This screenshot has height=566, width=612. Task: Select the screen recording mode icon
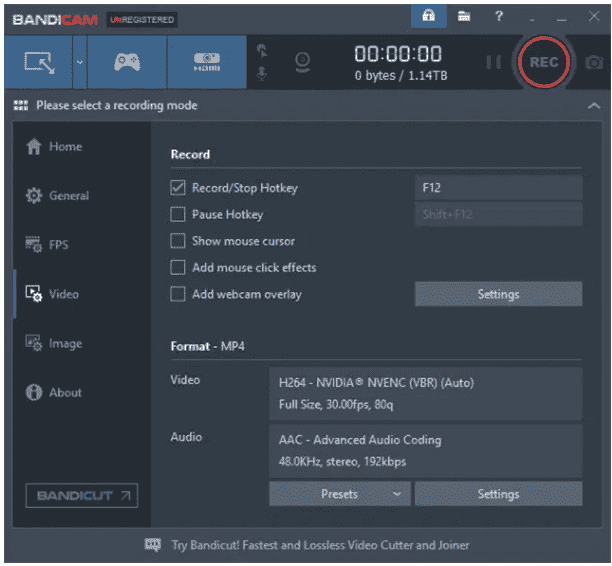[39, 62]
